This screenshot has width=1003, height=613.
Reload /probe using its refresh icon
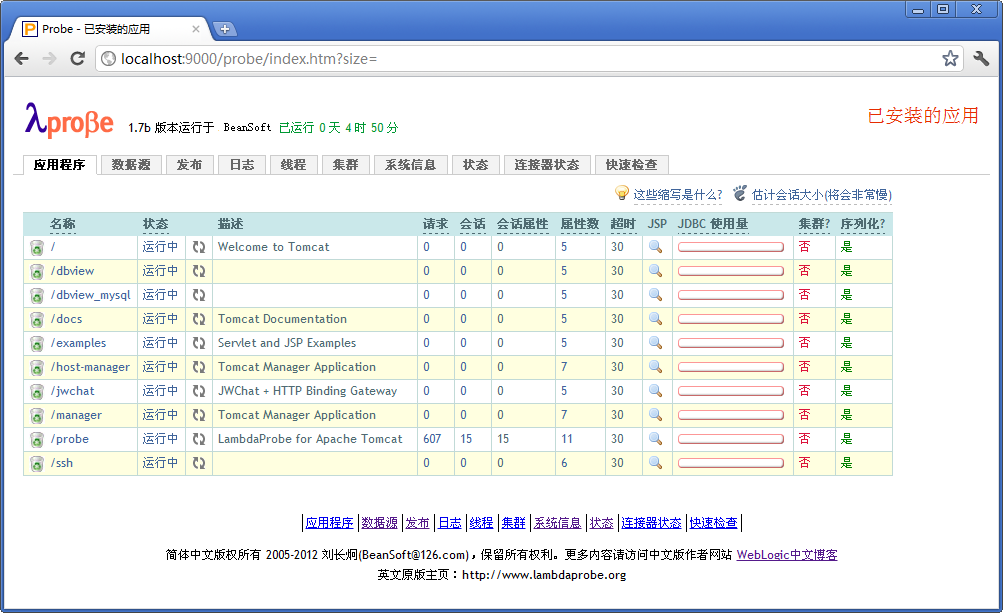click(199, 439)
